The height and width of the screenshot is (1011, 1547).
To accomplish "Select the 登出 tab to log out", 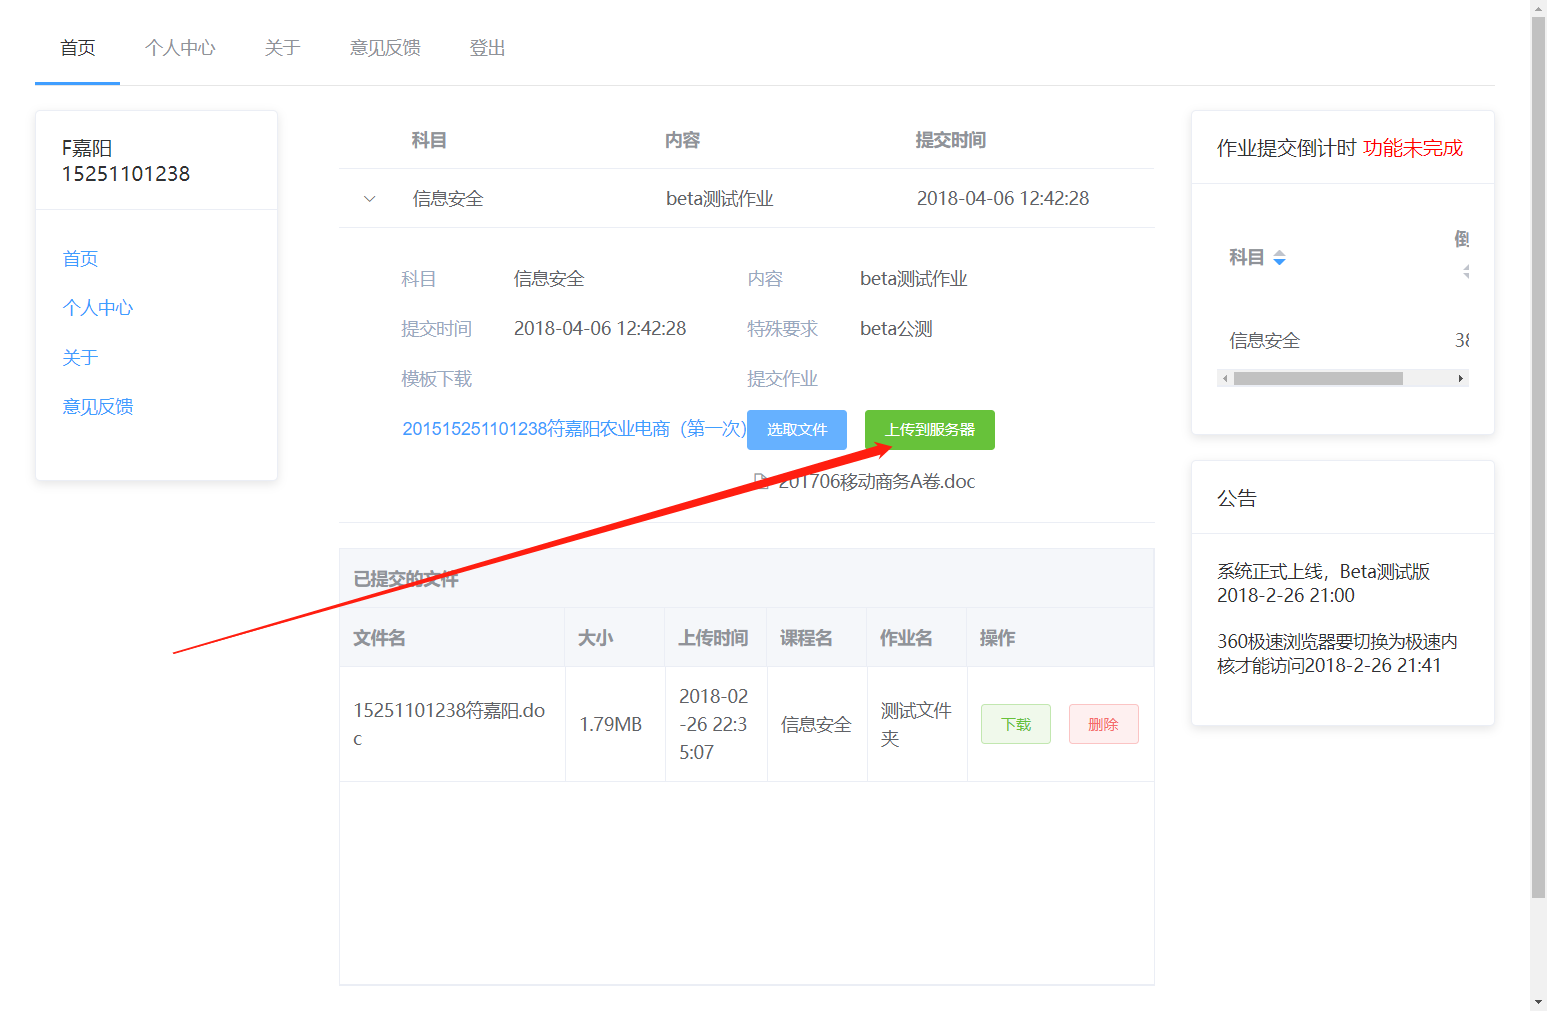I will (x=487, y=48).
